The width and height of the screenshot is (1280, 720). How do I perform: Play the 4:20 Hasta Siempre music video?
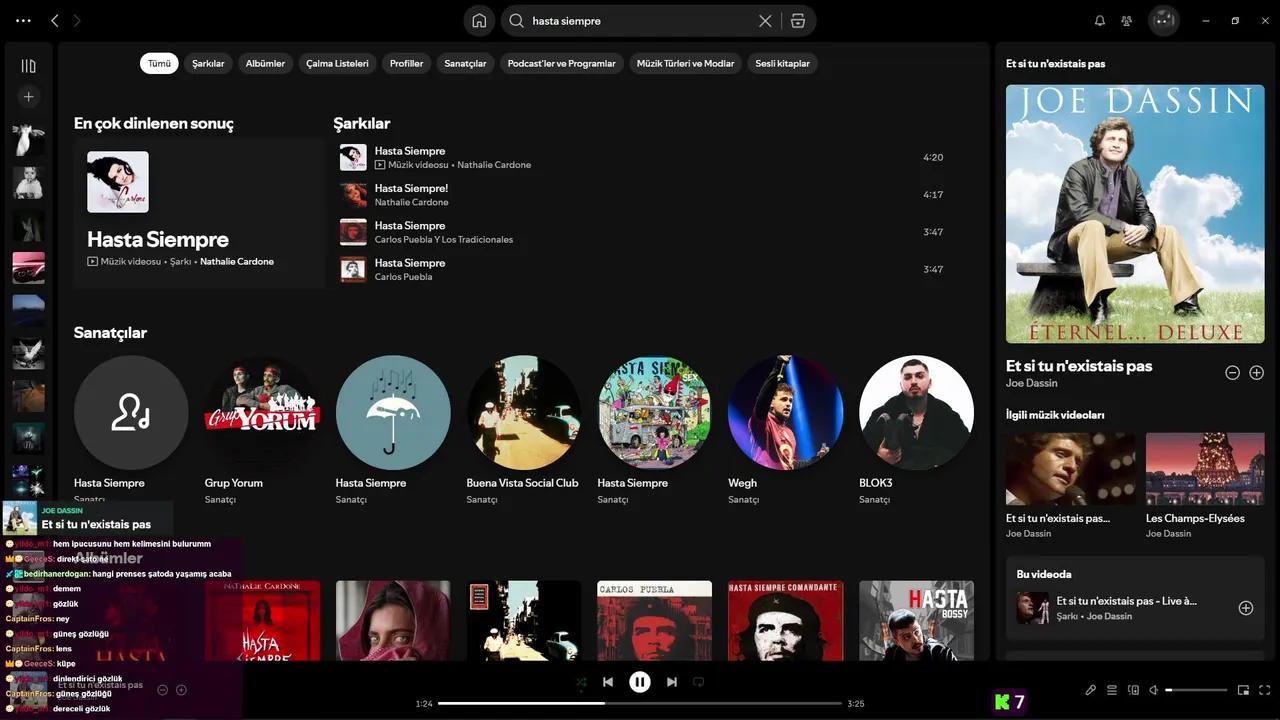point(641,158)
